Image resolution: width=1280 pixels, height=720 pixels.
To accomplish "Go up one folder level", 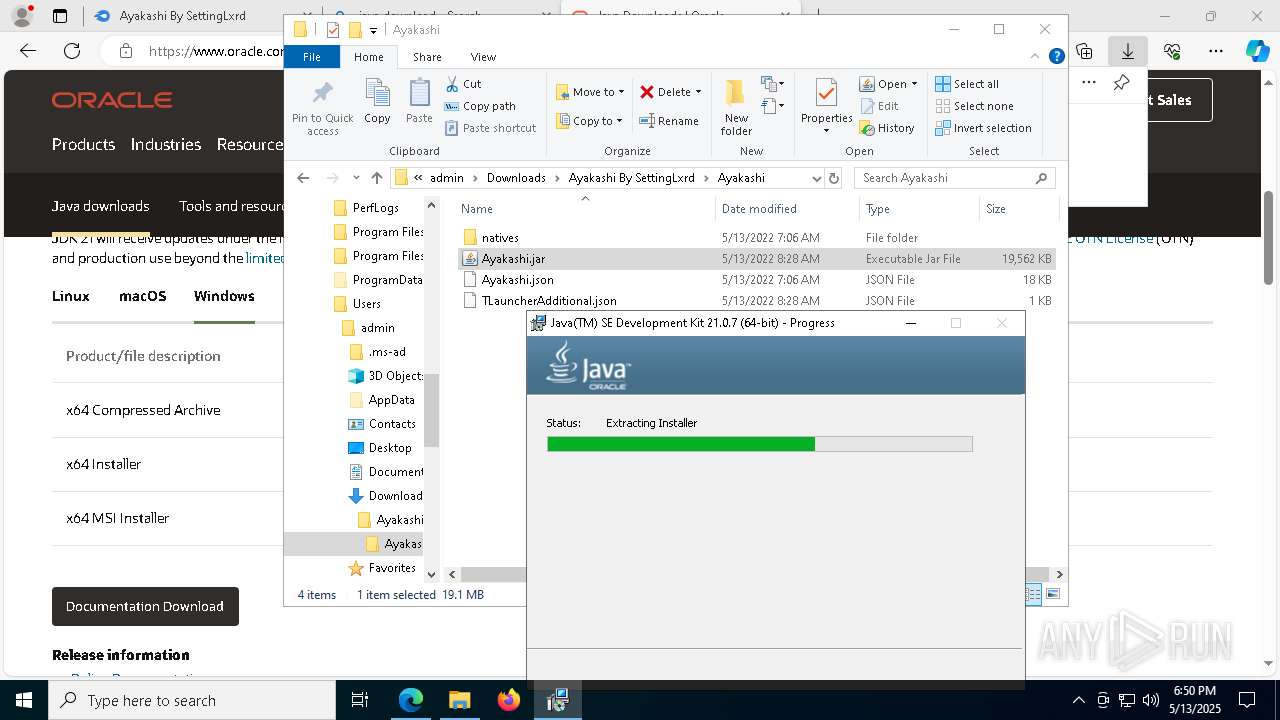I will point(376,178).
